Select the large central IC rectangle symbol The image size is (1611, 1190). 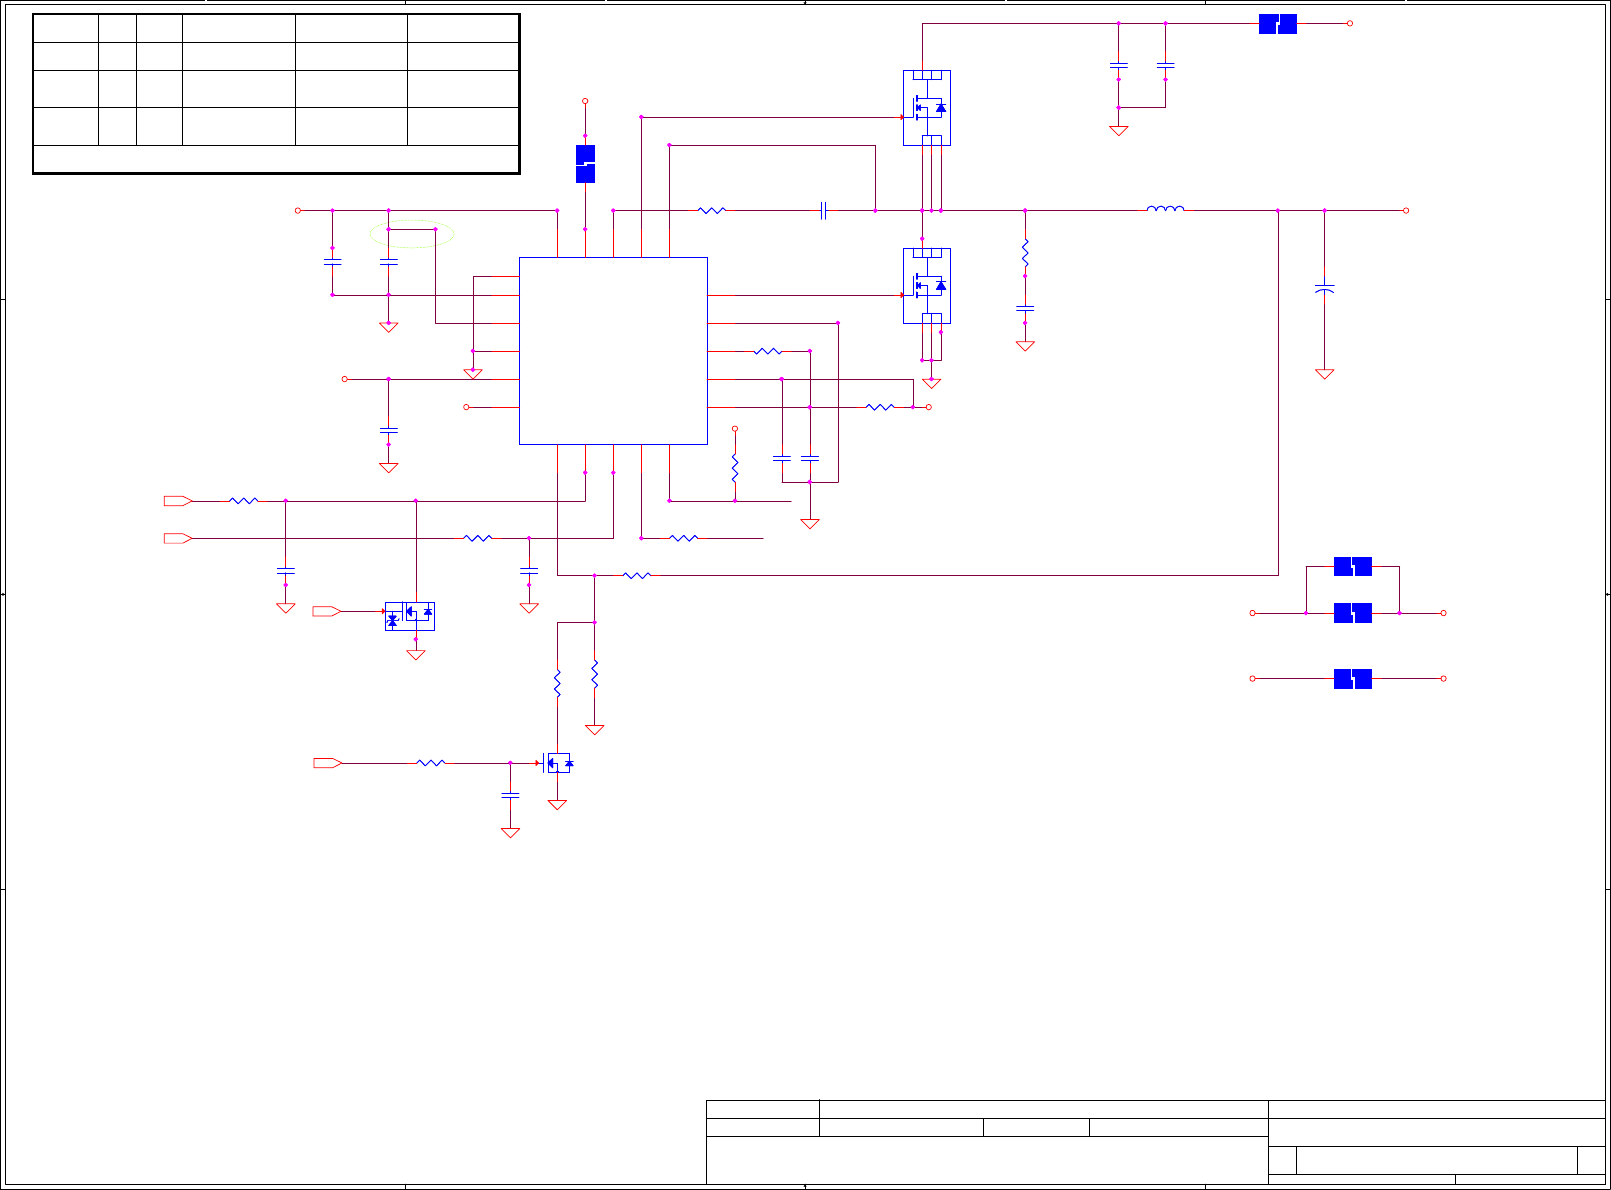[613, 351]
